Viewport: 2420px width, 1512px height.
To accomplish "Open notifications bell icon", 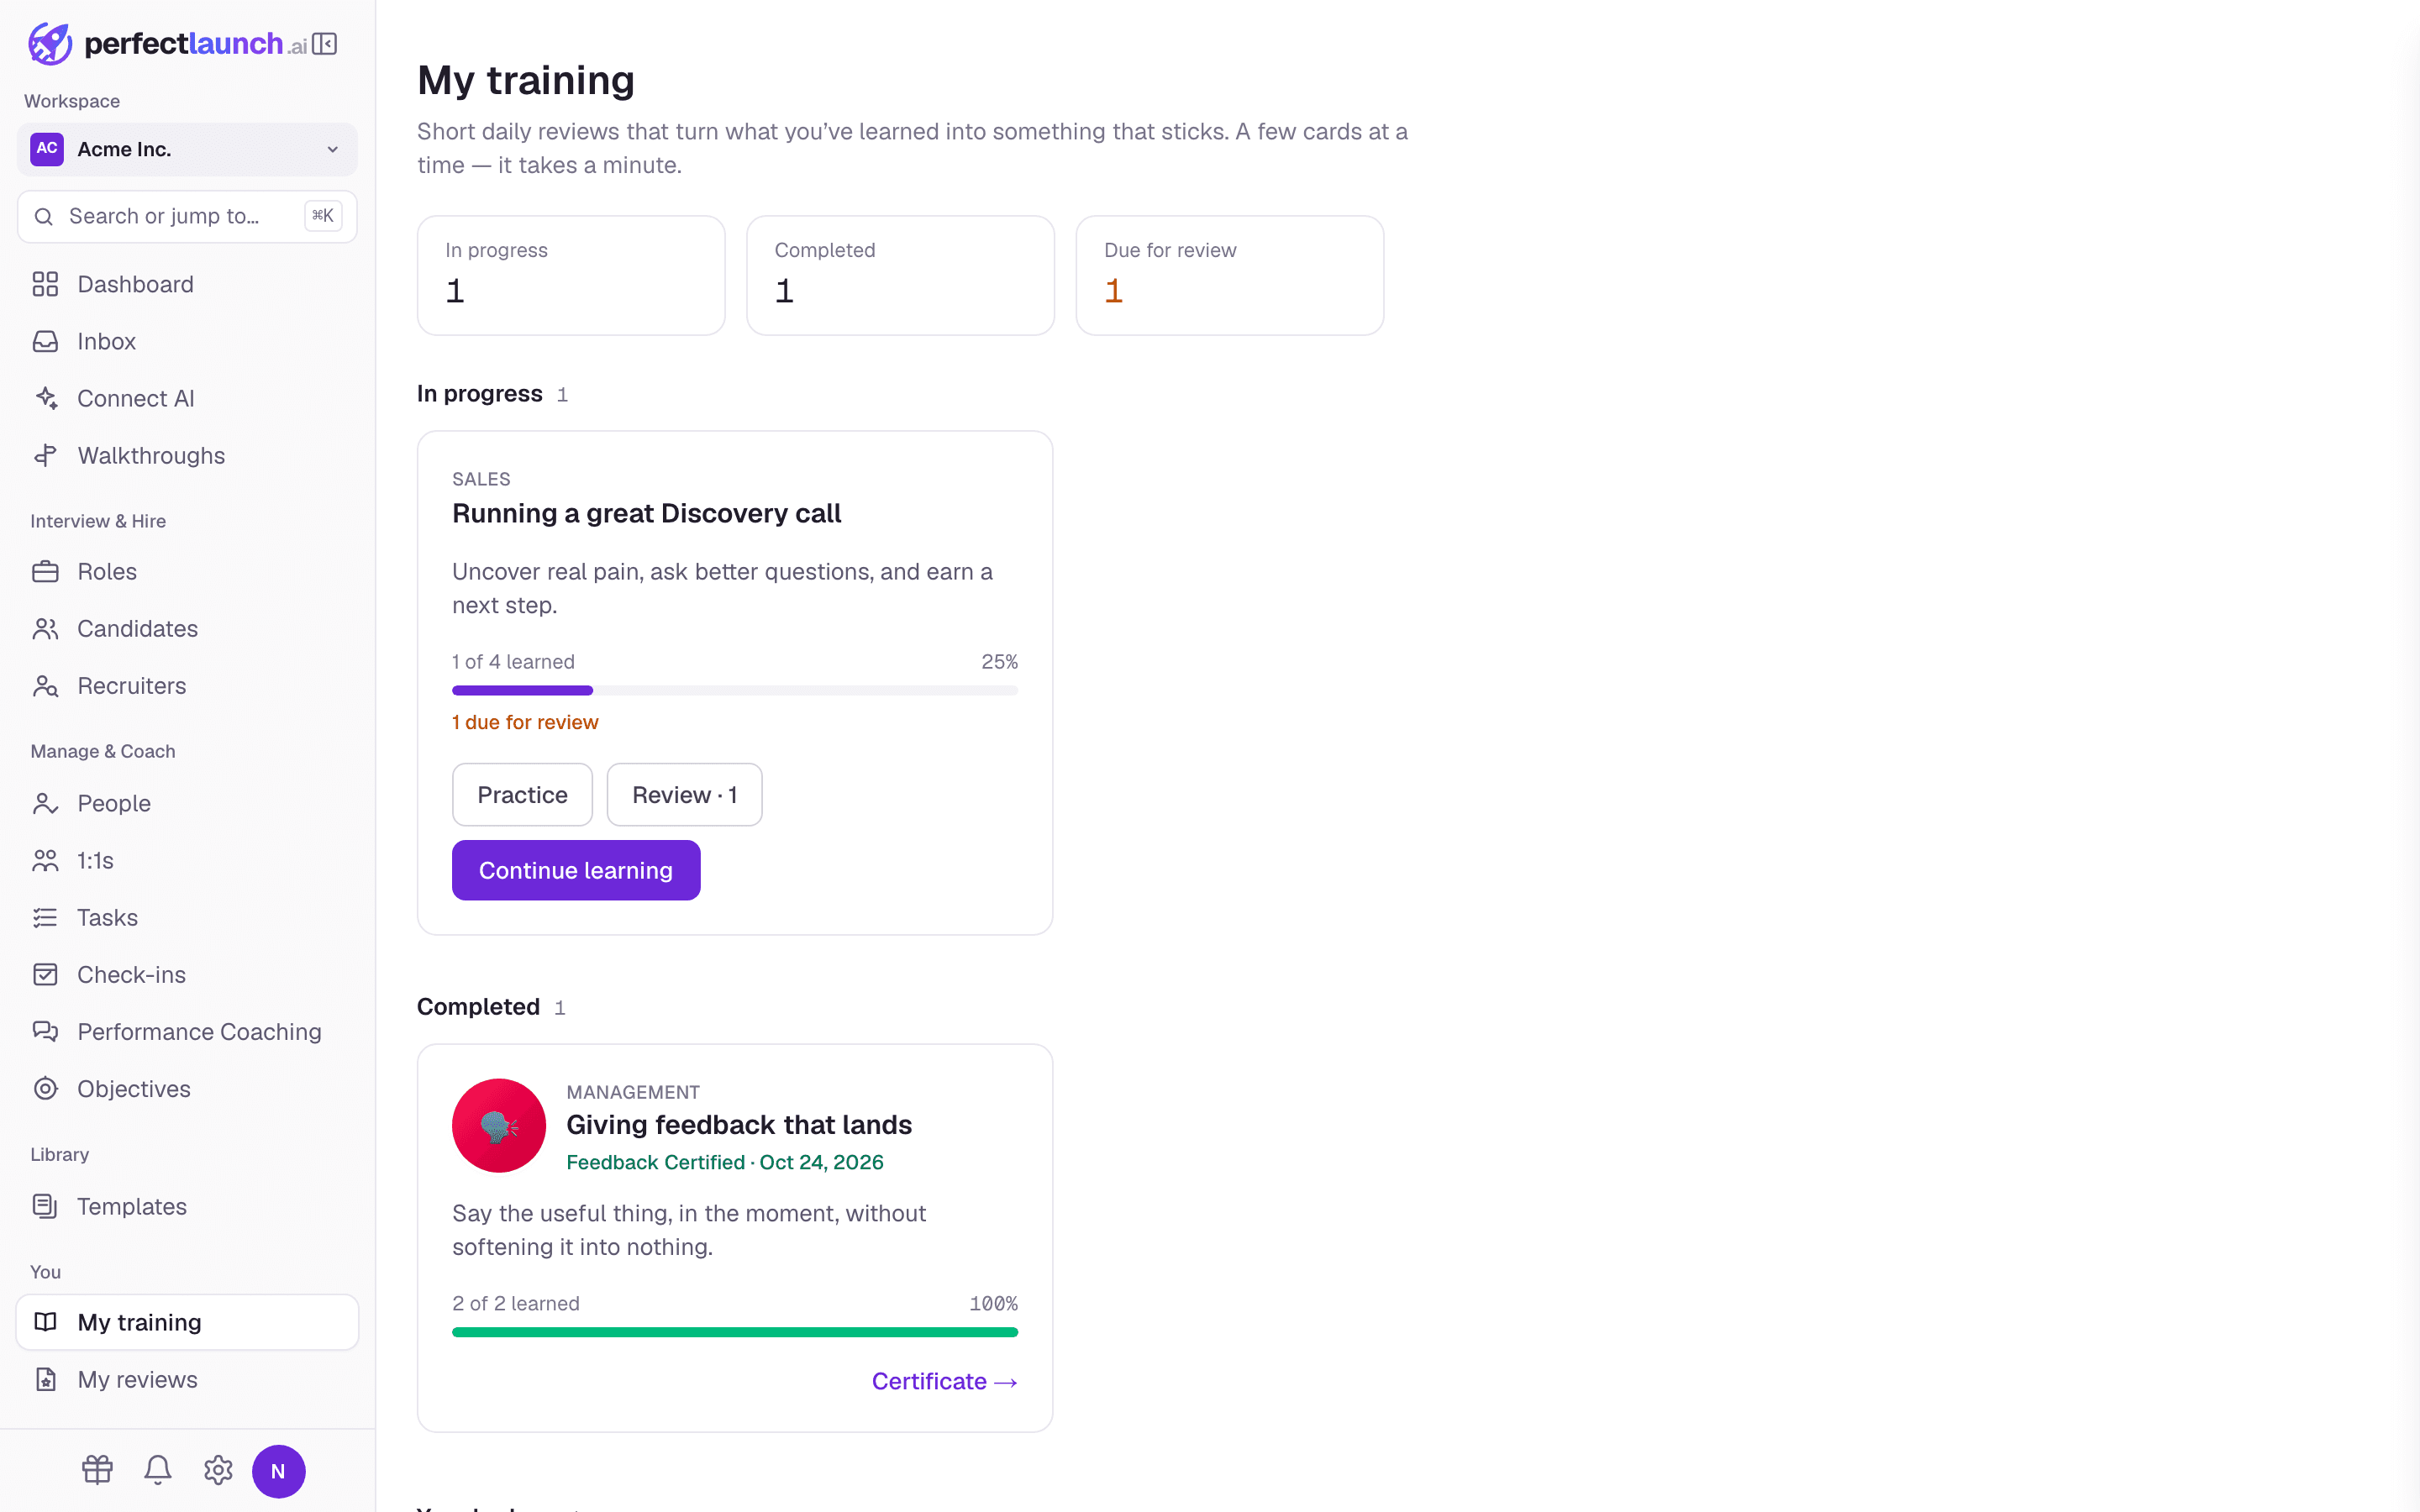I will (x=158, y=1470).
